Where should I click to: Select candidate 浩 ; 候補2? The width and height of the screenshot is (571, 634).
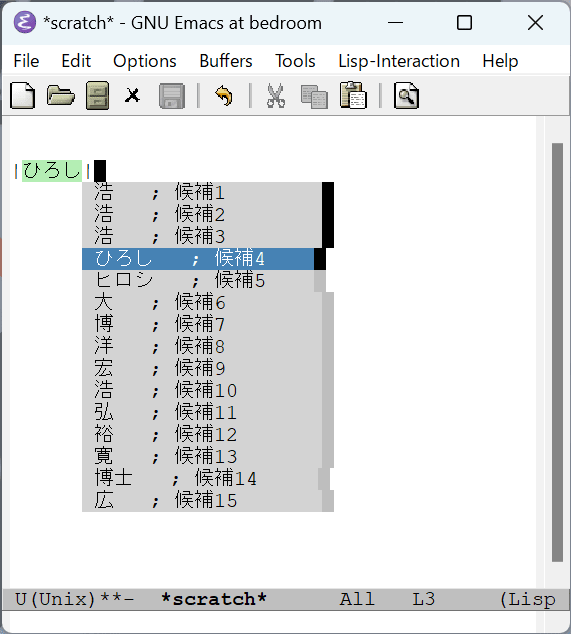[202, 215]
